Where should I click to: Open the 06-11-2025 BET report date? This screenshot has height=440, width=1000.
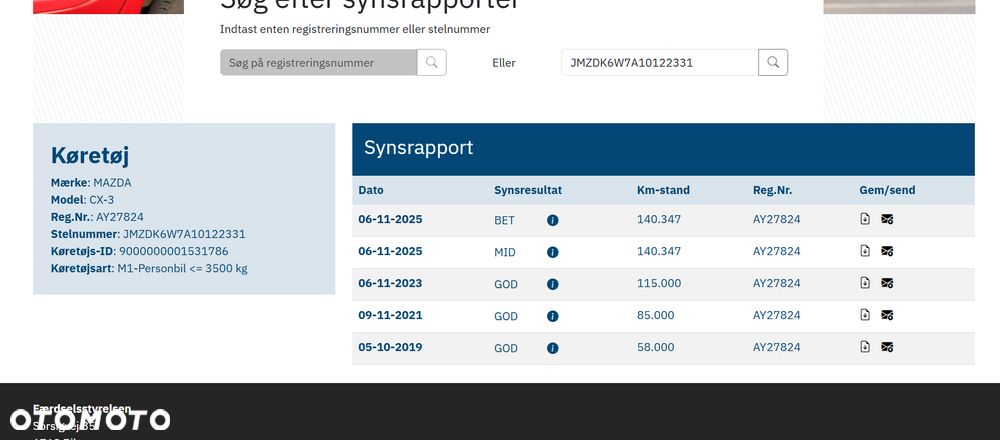tap(390, 219)
